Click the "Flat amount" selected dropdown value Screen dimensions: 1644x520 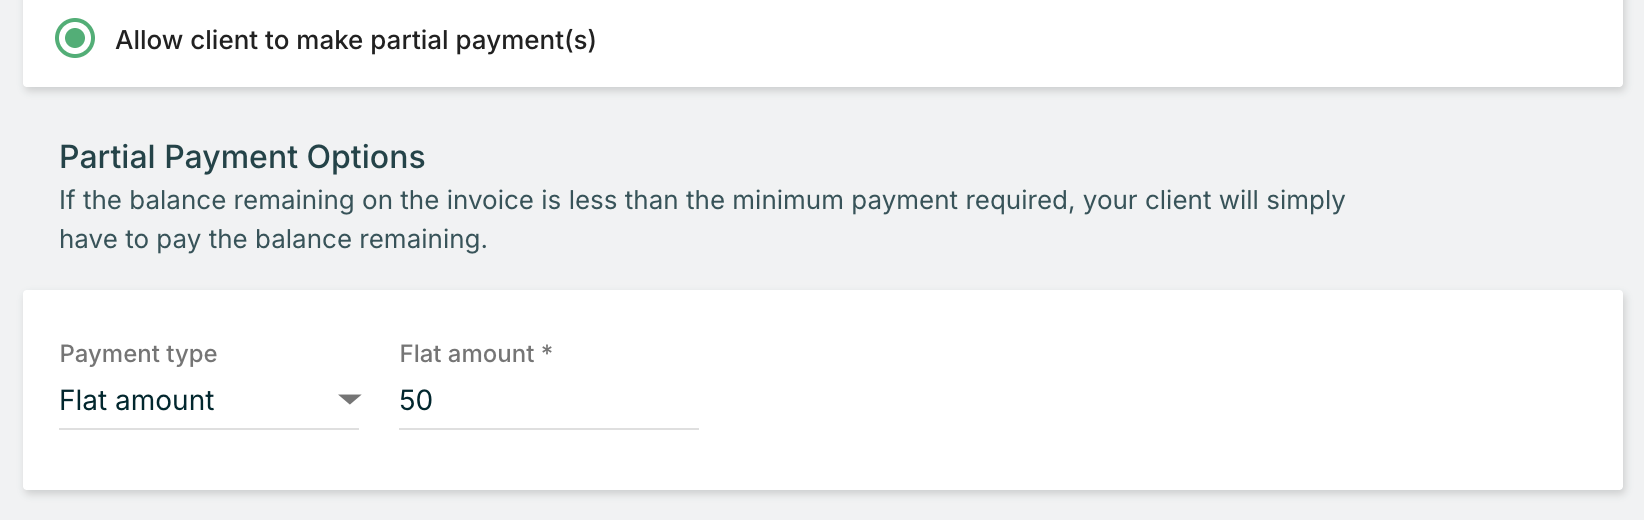click(137, 400)
